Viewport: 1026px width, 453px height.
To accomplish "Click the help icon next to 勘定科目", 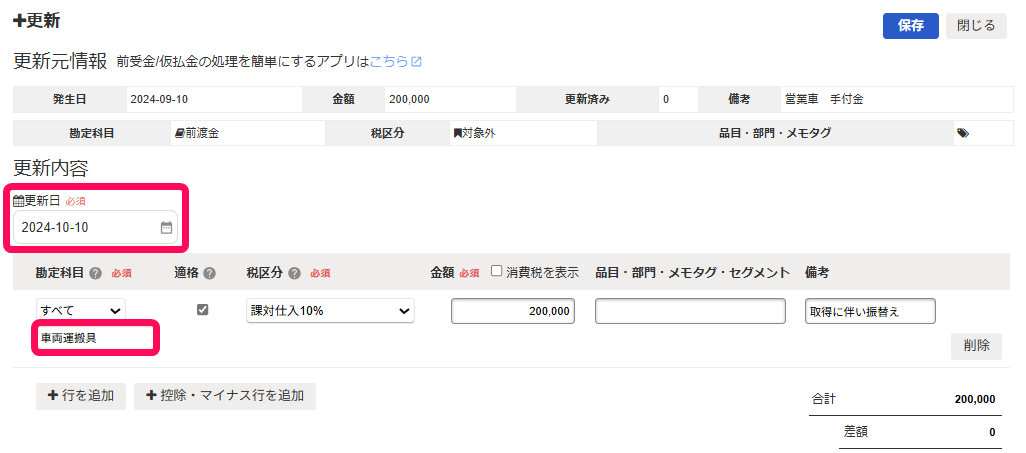I will [96, 273].
